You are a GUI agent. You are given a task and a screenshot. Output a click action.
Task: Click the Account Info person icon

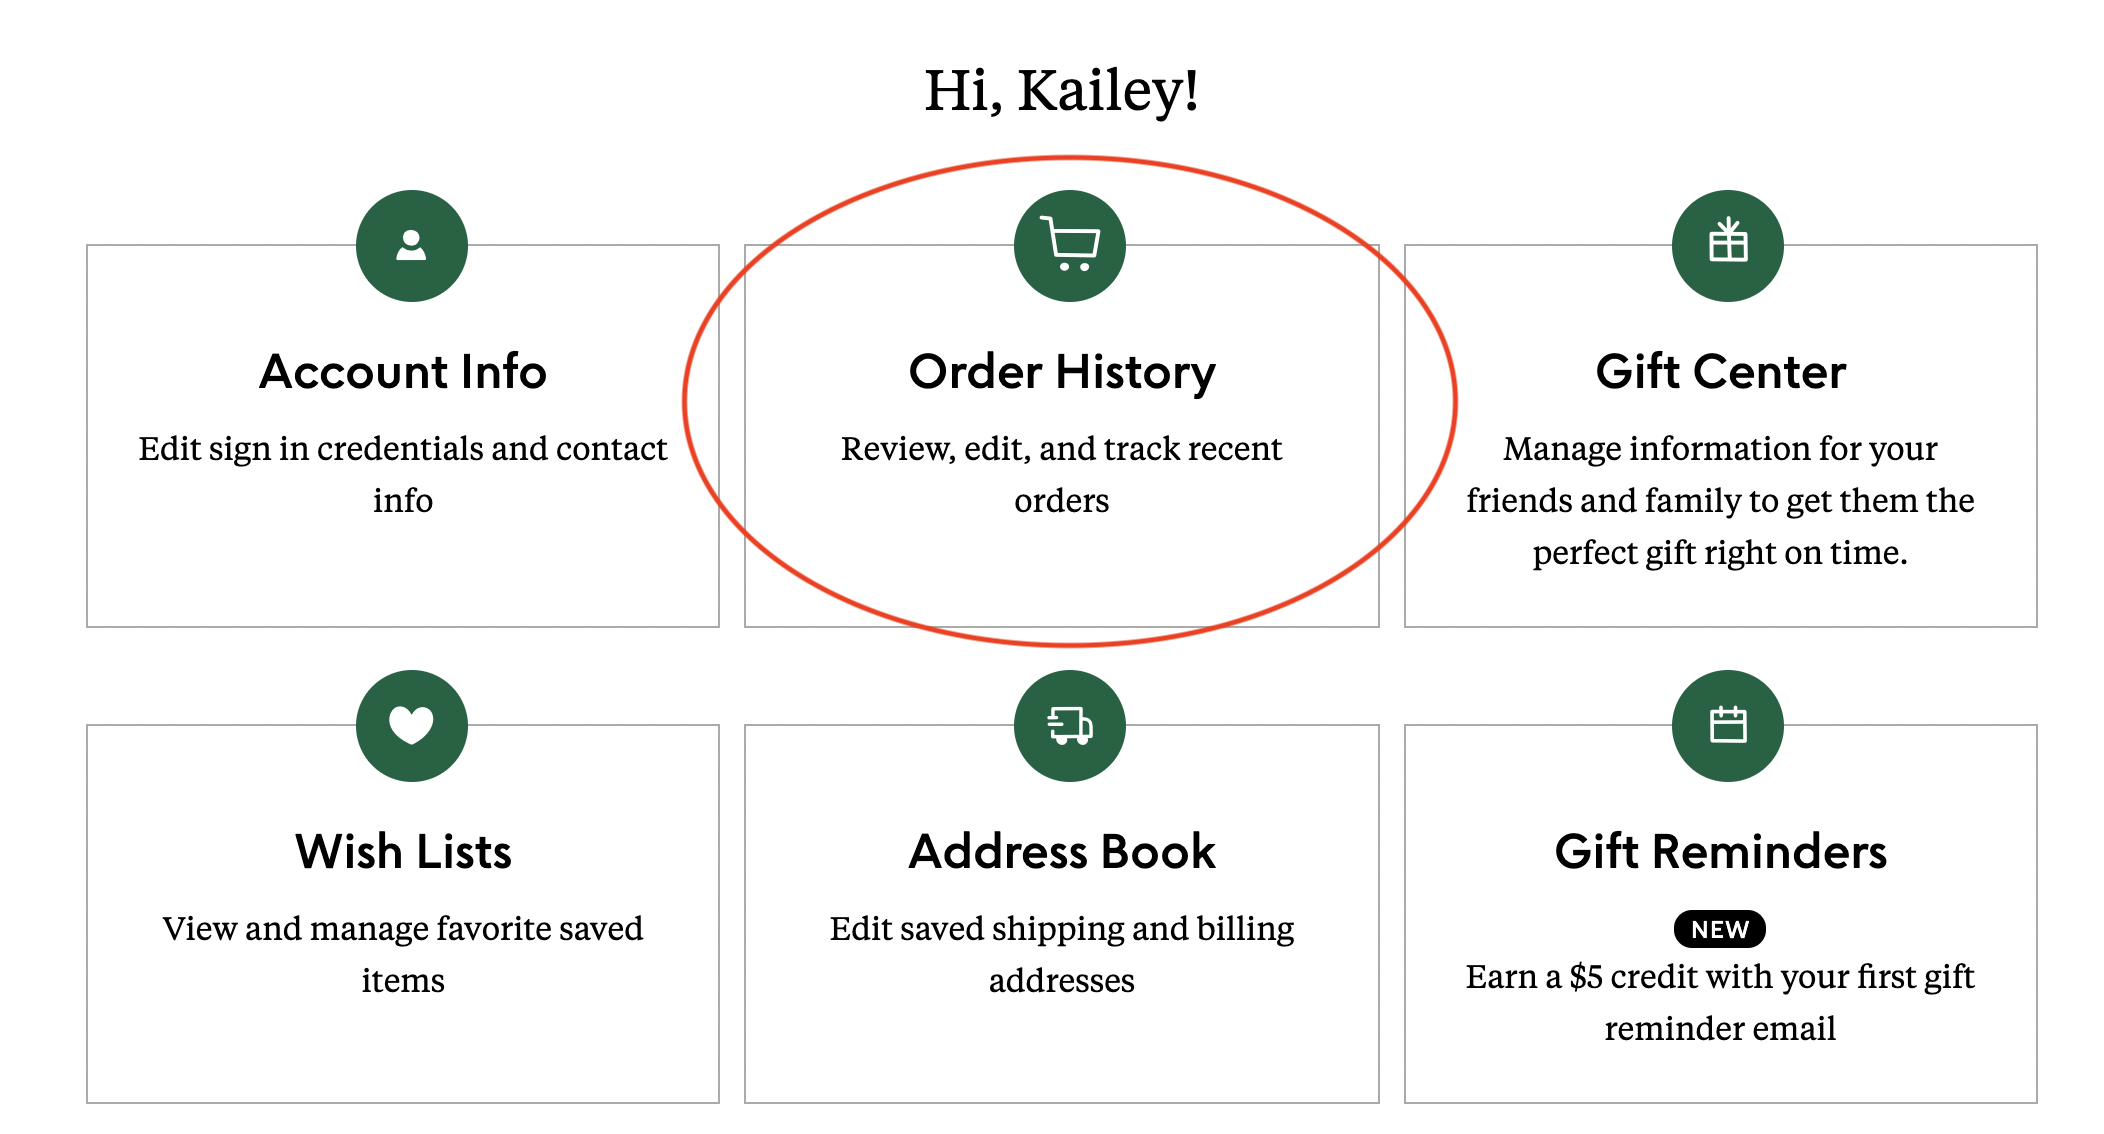pos(411,246)
